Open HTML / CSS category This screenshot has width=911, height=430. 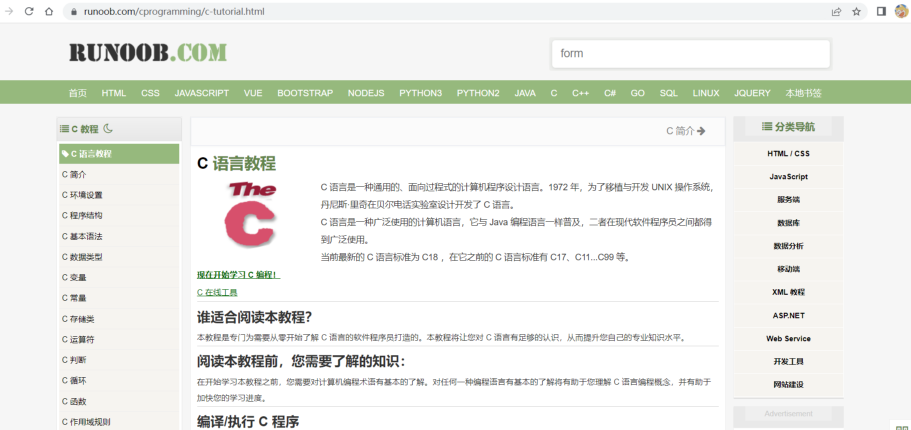(788, 153)
